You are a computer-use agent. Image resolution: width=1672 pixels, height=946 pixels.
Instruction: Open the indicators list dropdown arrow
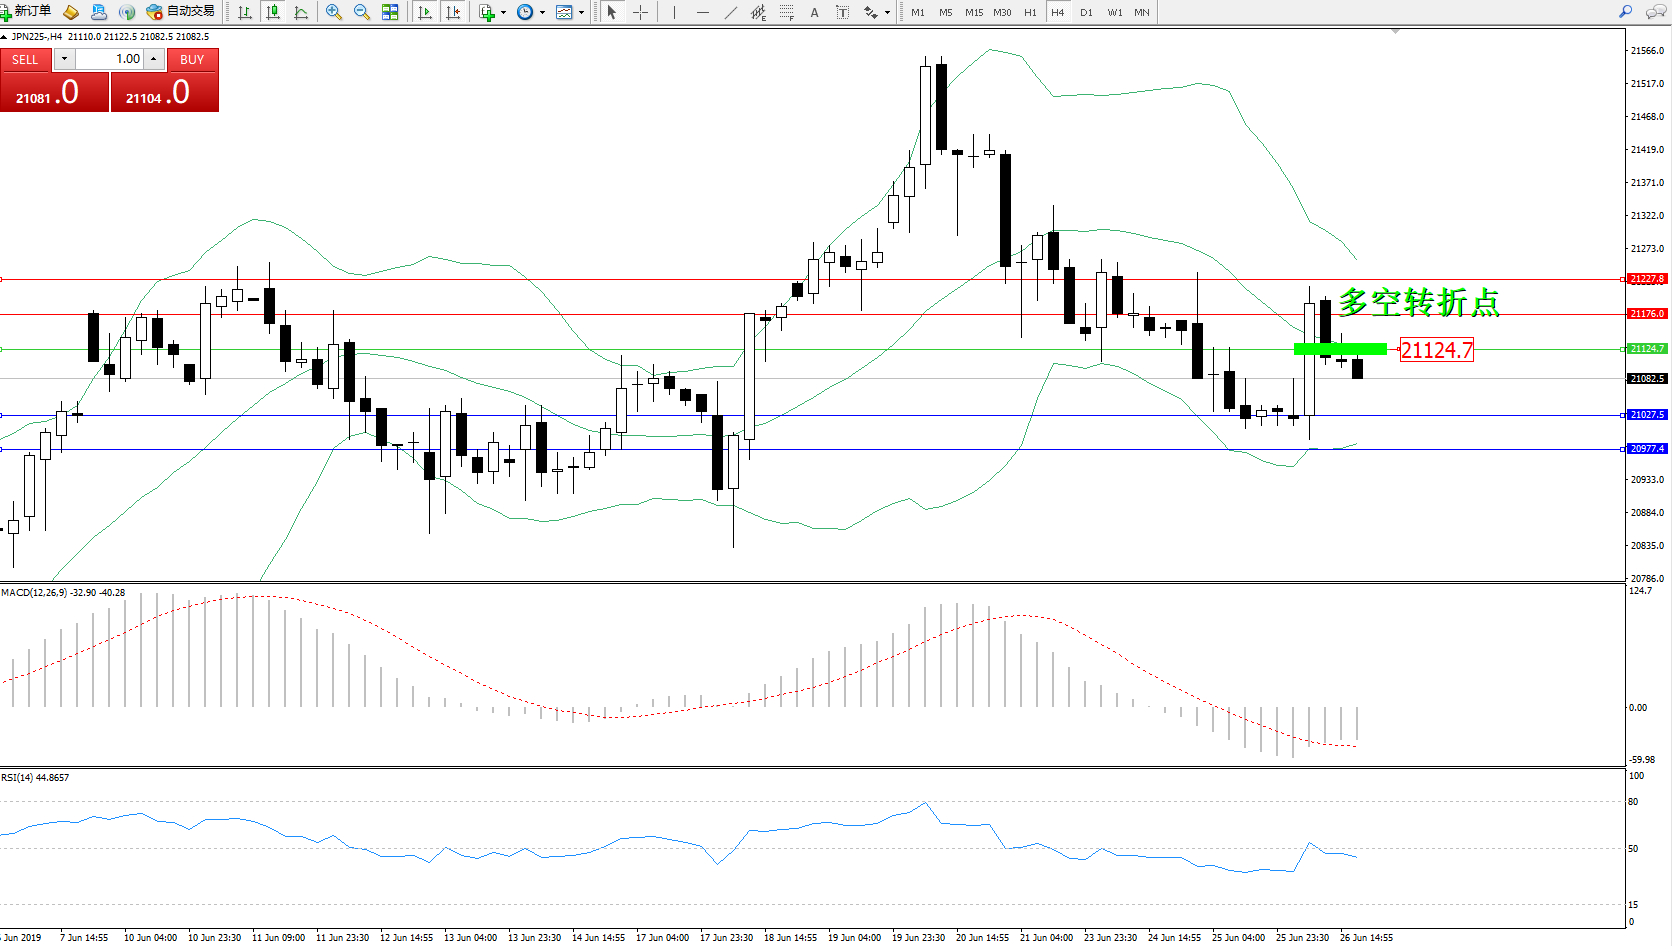(503, 13)
